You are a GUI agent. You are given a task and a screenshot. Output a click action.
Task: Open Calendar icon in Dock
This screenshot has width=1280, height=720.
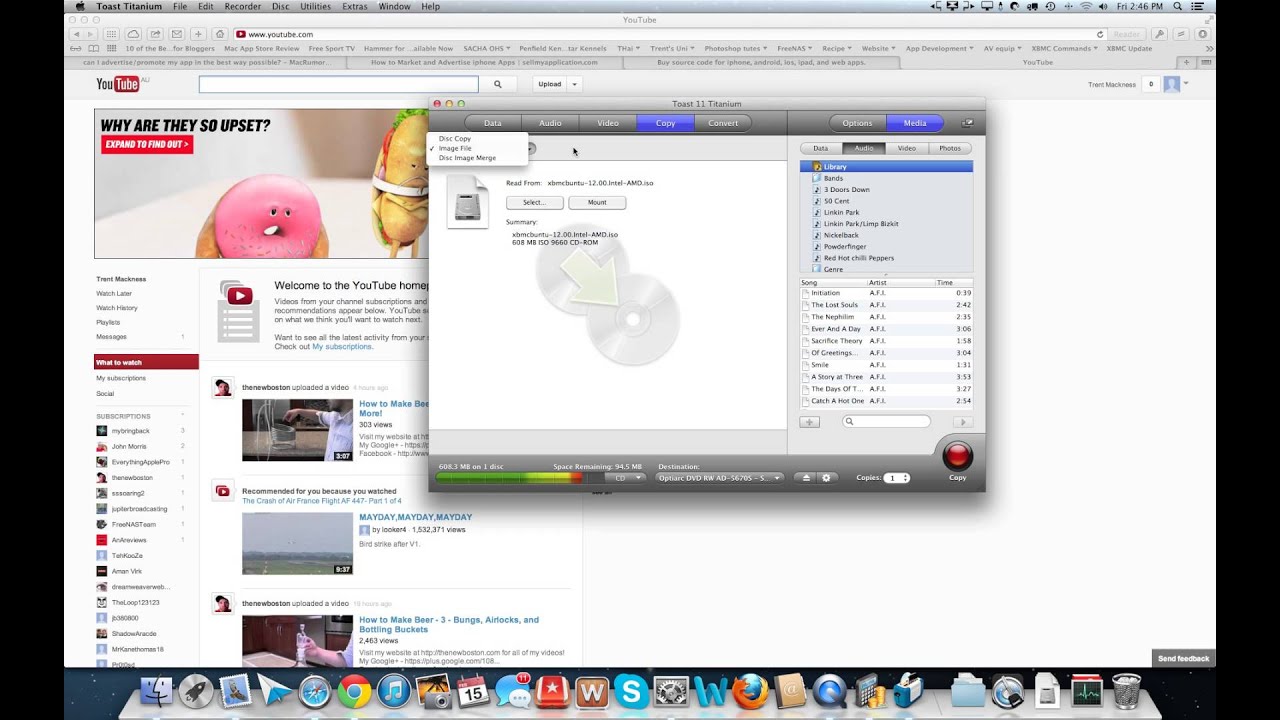(472, 691)
